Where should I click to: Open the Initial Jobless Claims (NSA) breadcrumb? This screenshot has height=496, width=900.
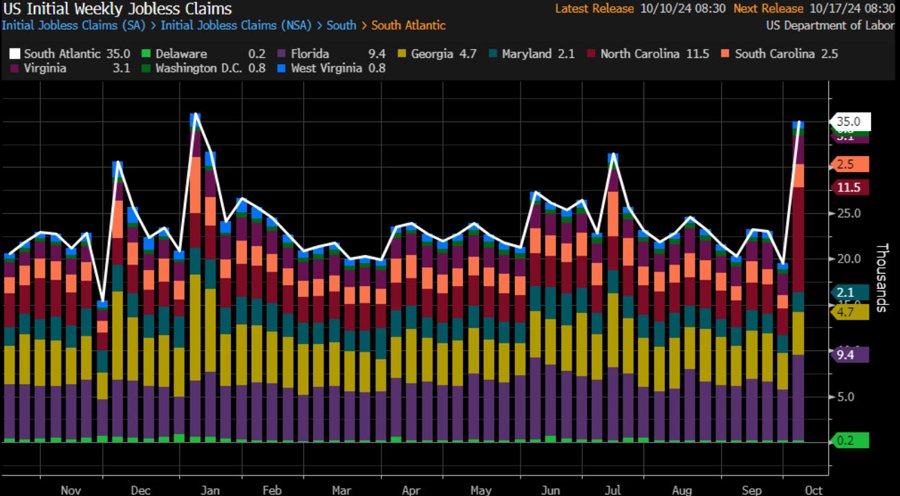click(233, 24)
